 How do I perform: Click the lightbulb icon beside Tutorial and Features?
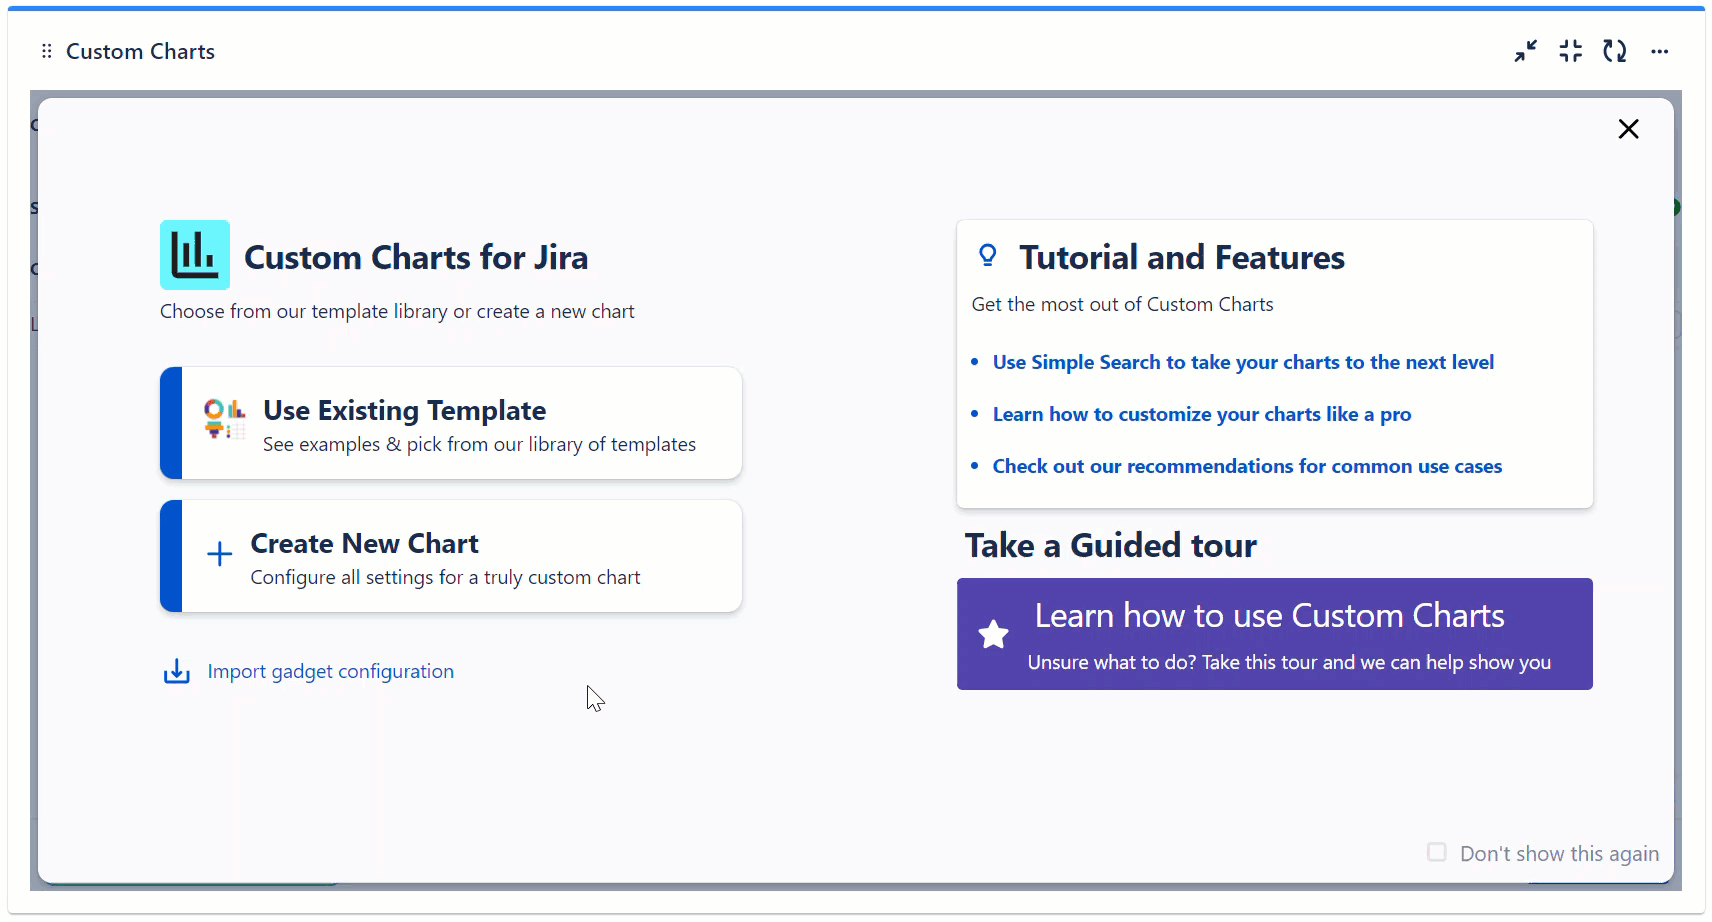pos(988,255)
